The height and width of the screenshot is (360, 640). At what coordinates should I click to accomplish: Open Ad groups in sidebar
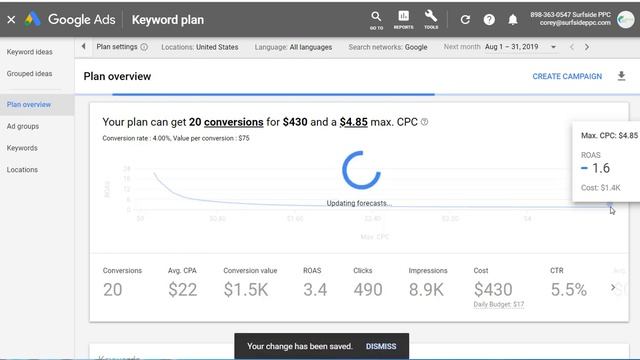coord(23,126)
